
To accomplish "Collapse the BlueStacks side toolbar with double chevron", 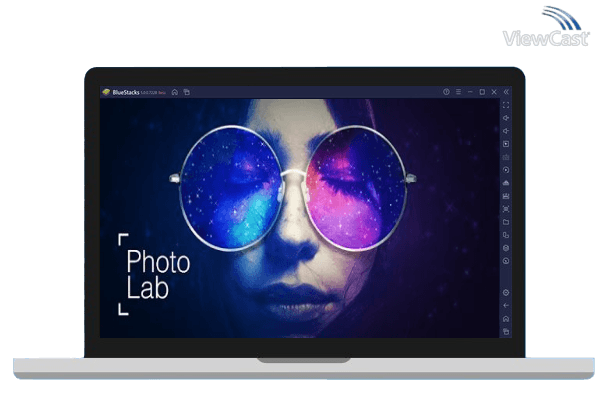I will 506,92.
